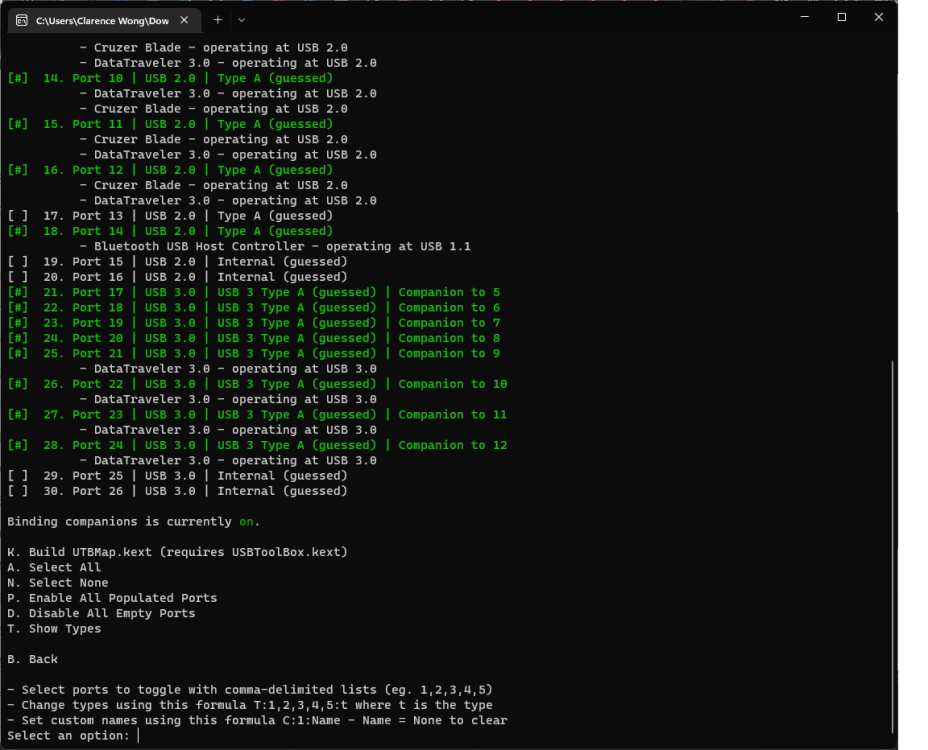This screenshot has width=928, height=750.
Task: Click the '14. Port 10 | USB 2.0' row
Action: click(170, 78)
